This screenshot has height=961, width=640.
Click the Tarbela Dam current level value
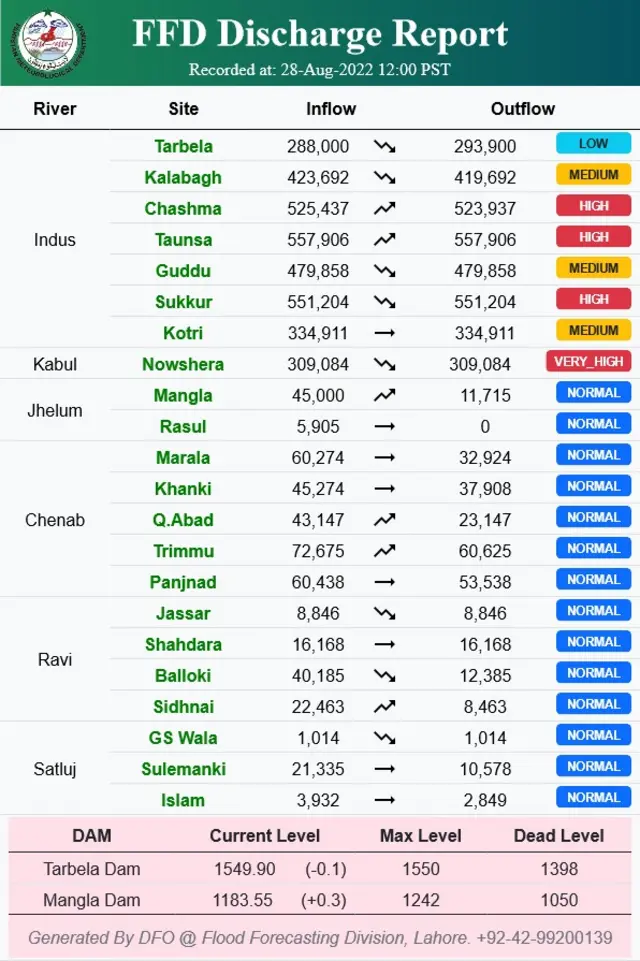click(x=245, y=869)
